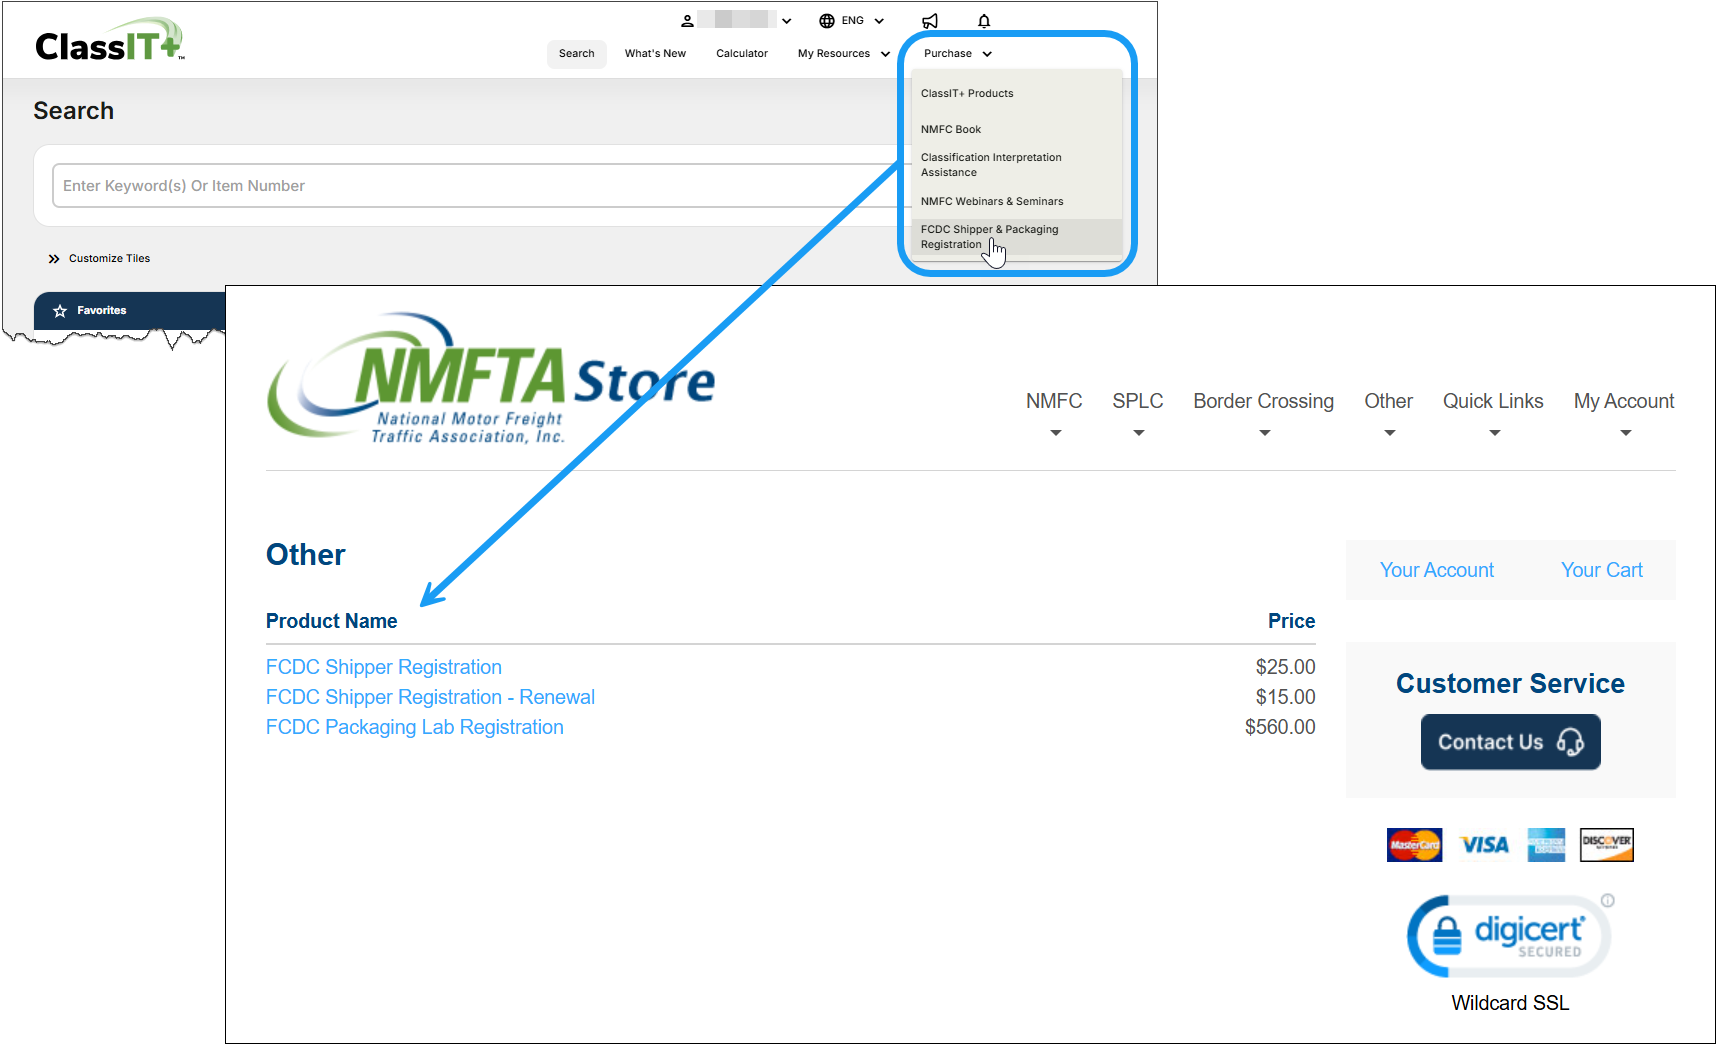Screen dimensions: 1716x1044
Task: Click the MasterCard payment icon
Action: pos(1414,844)
